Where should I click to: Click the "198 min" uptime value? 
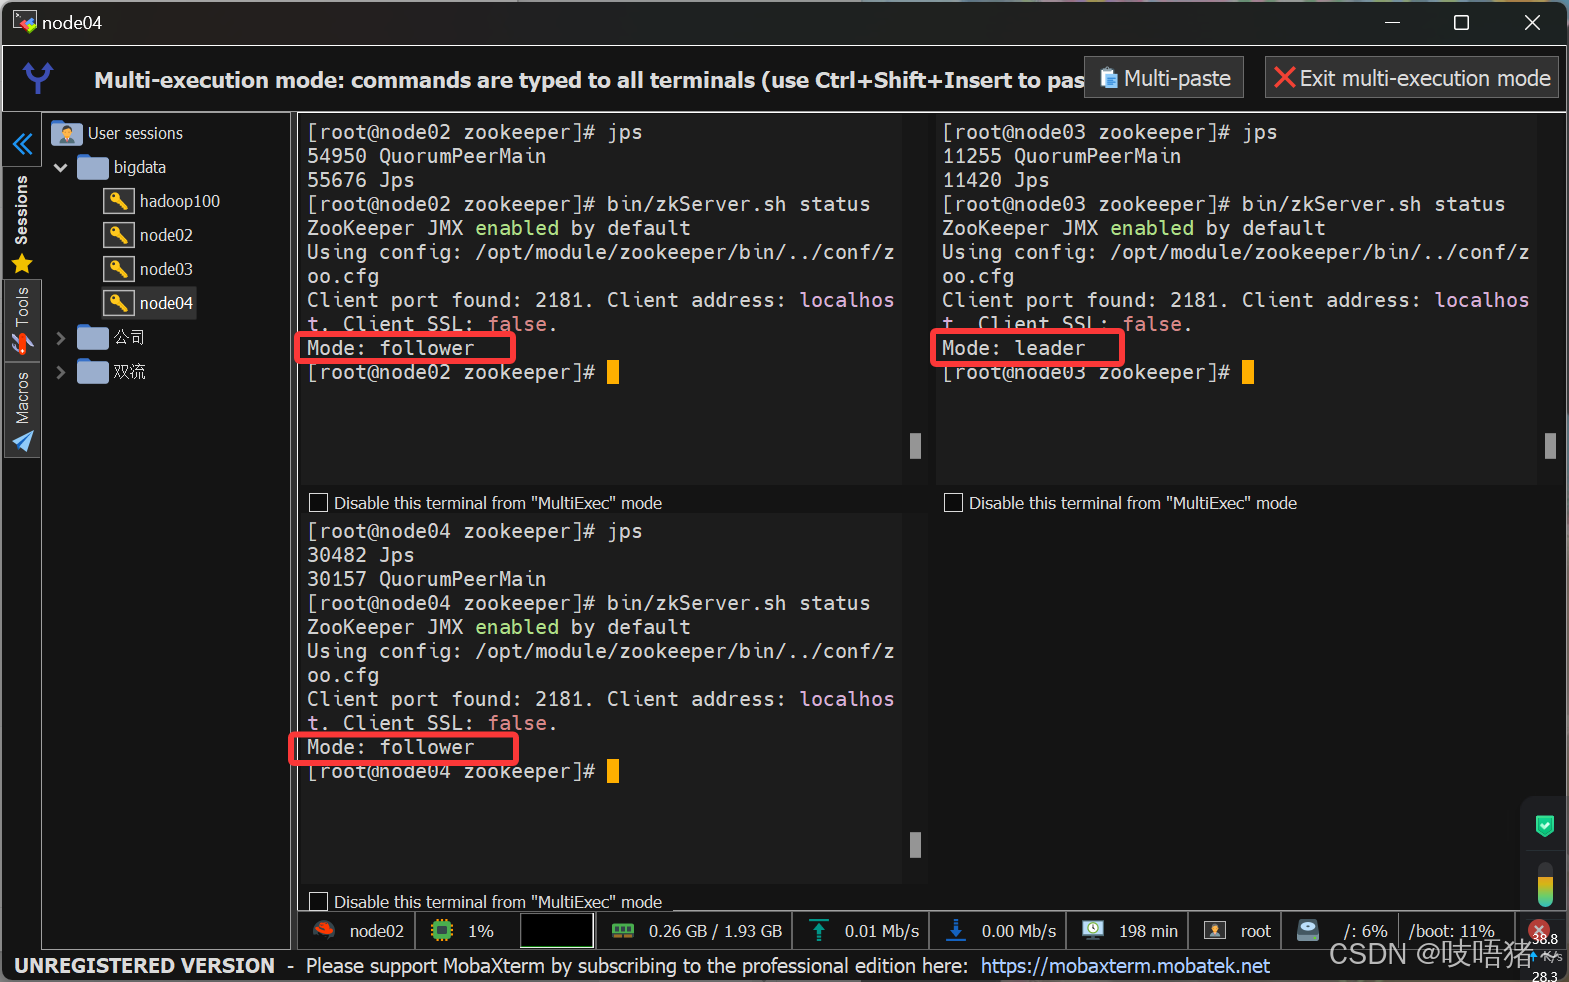[1148, 931]
